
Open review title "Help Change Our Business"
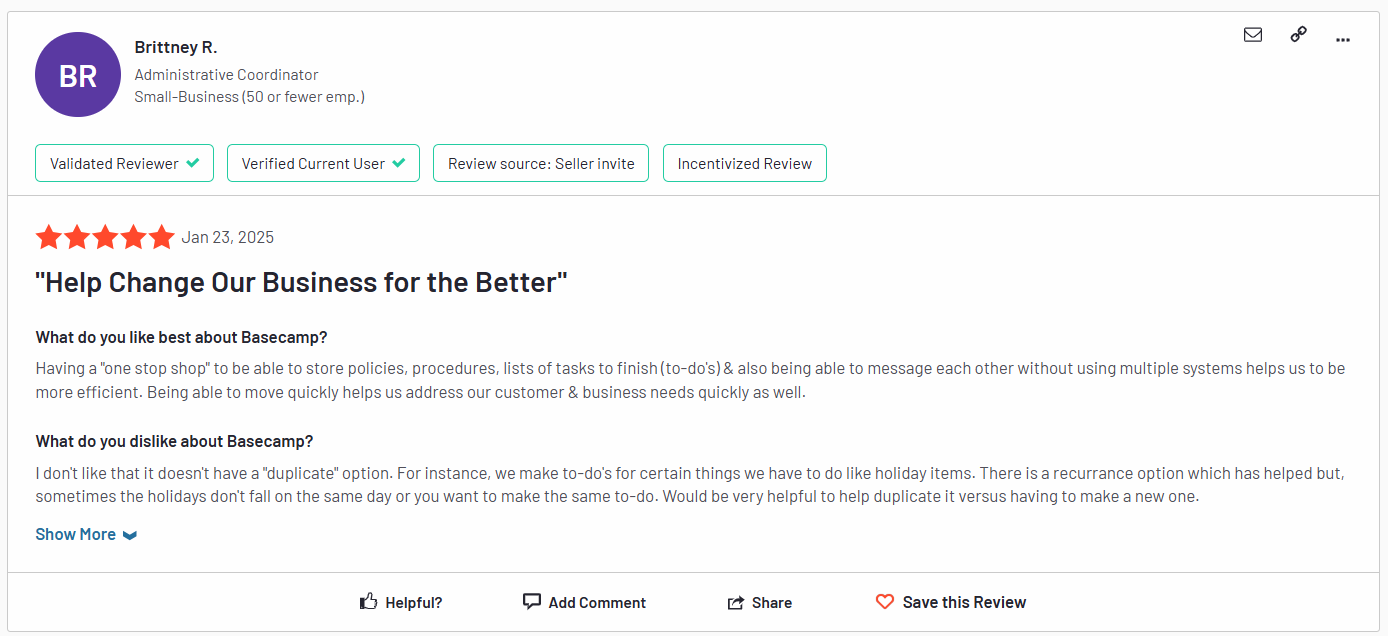click(x=301, y=282)
